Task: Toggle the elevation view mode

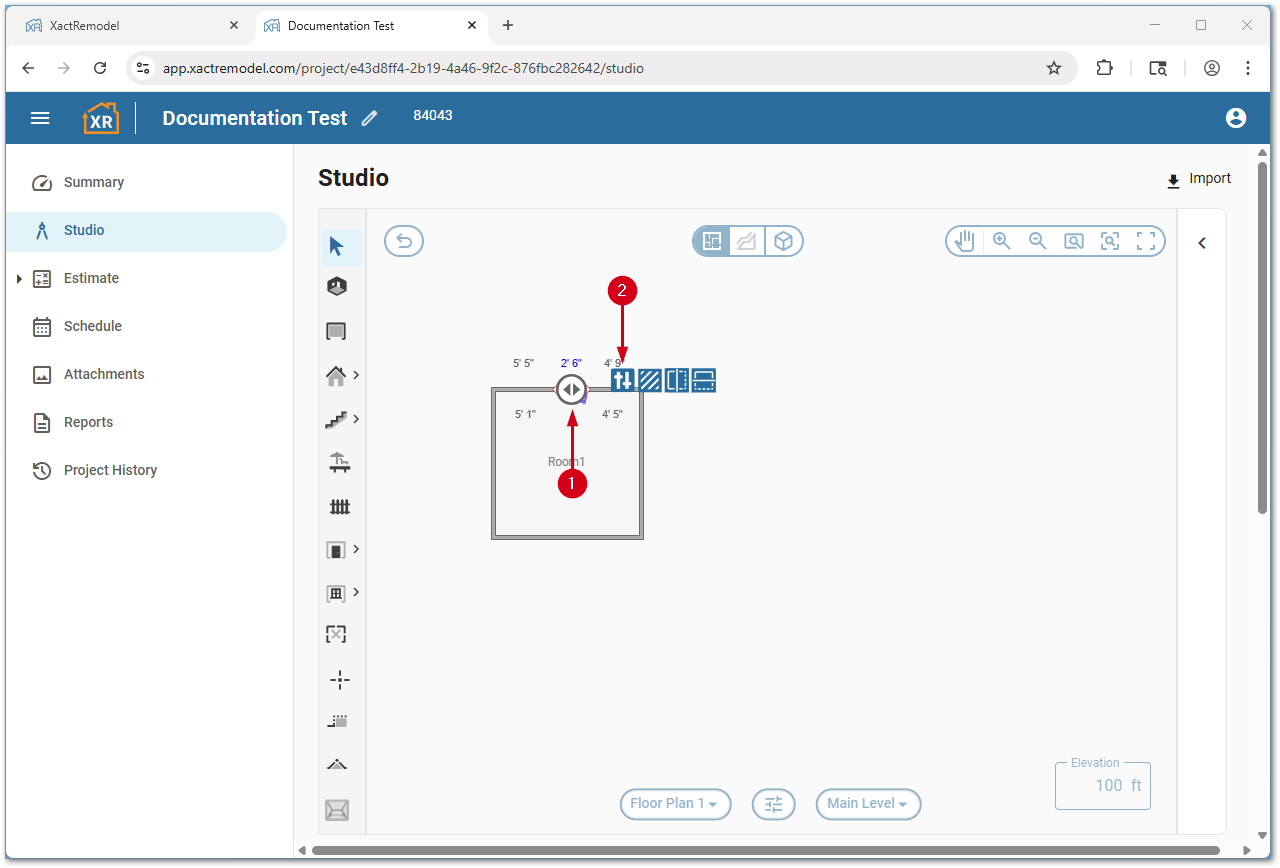Action: (x=747, y=241)
